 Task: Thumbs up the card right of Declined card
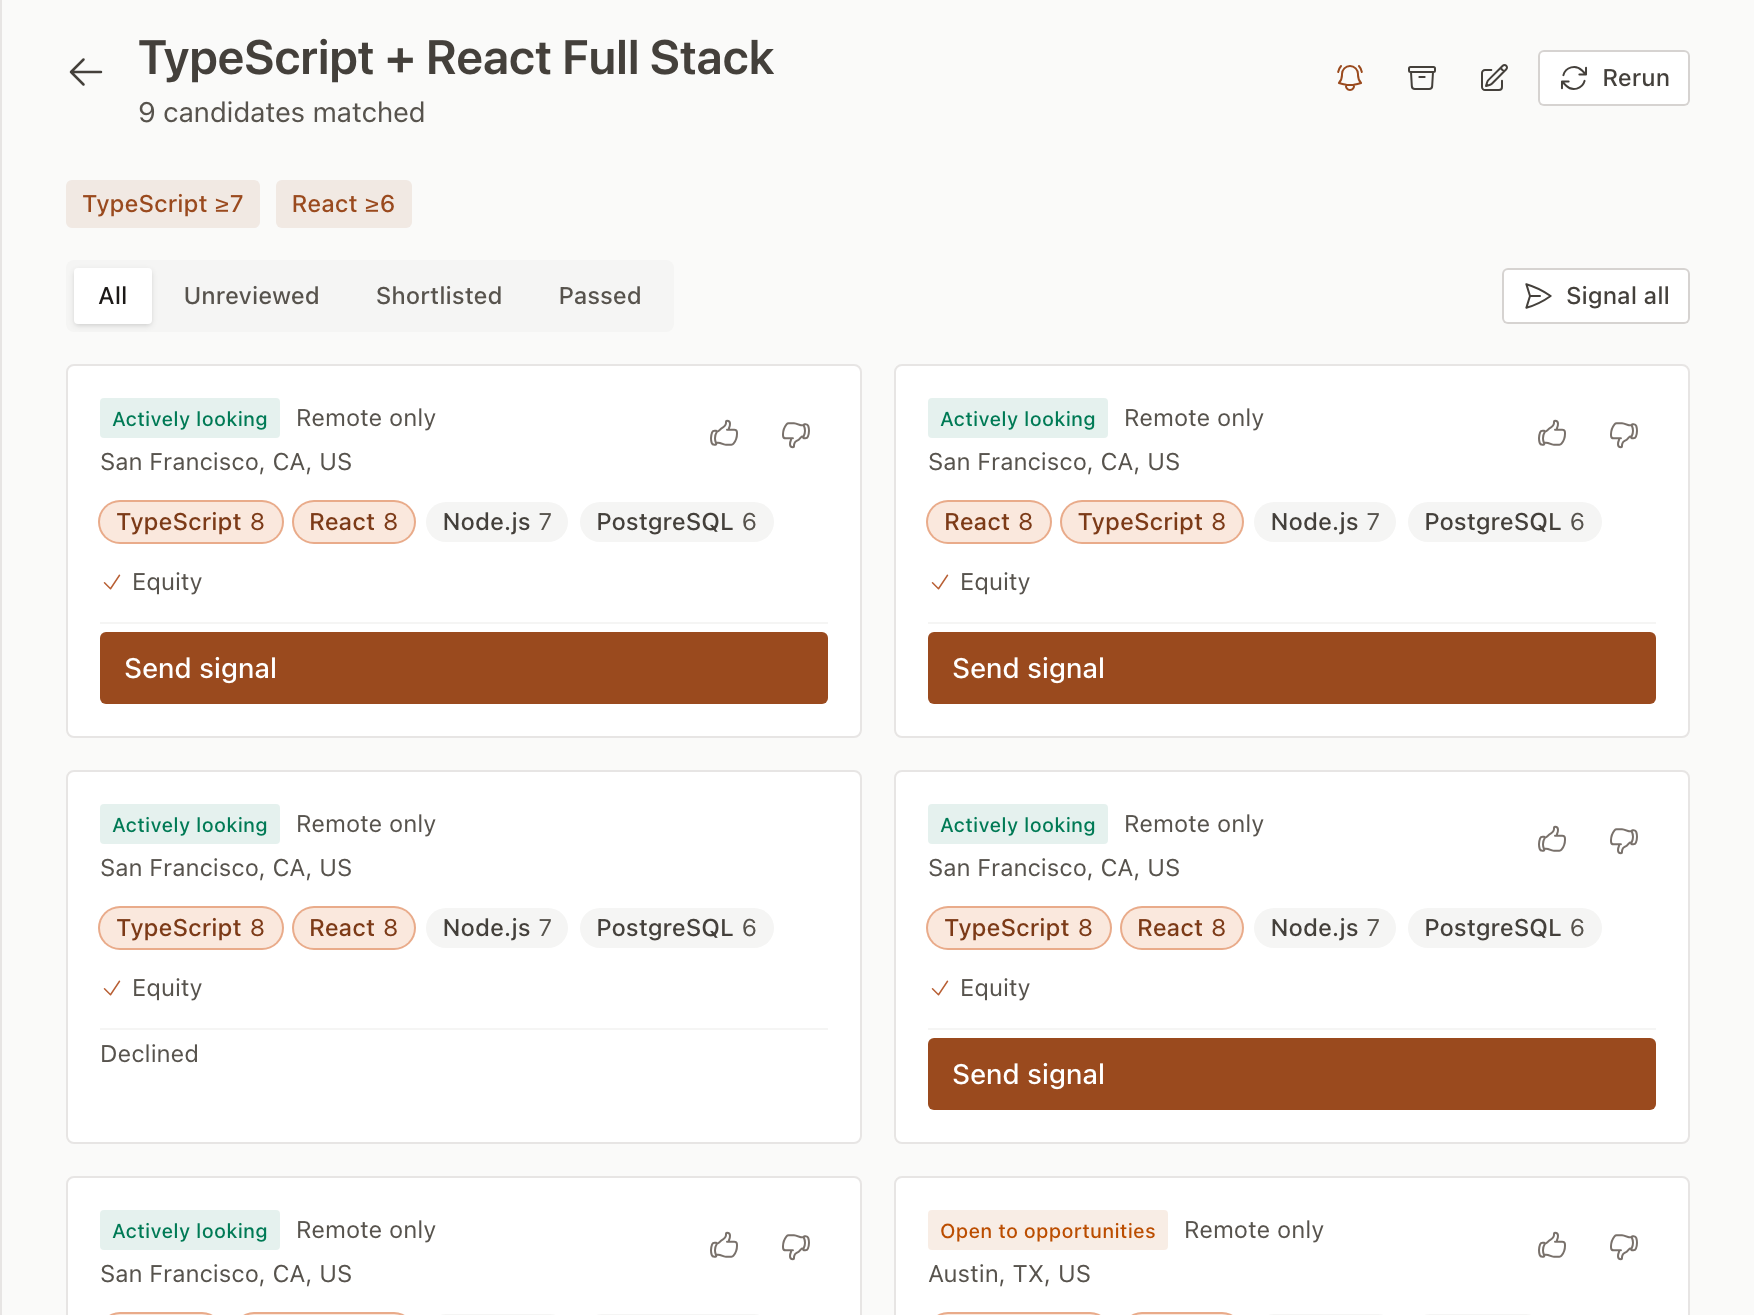tap(1552, 840)
